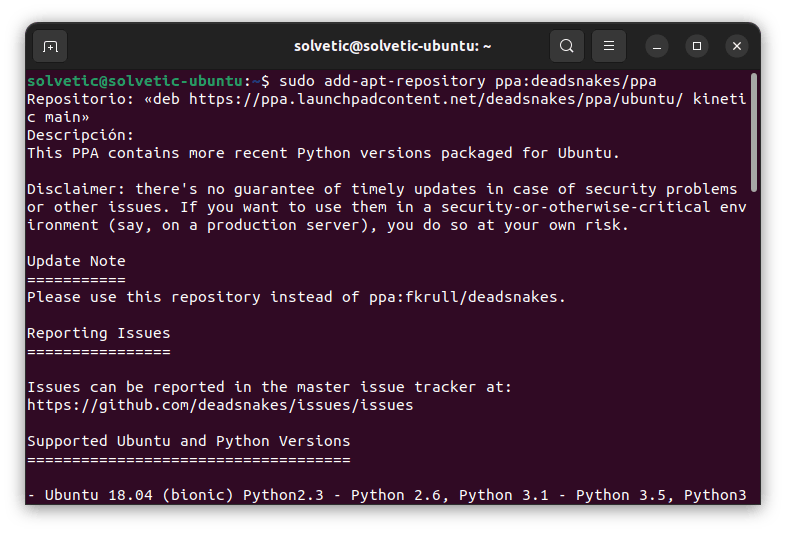This screenshot has height=533, width=786.
Task: Click the window title solvetic@solvetic-ubuntu
Action: [x=392, y=46]
